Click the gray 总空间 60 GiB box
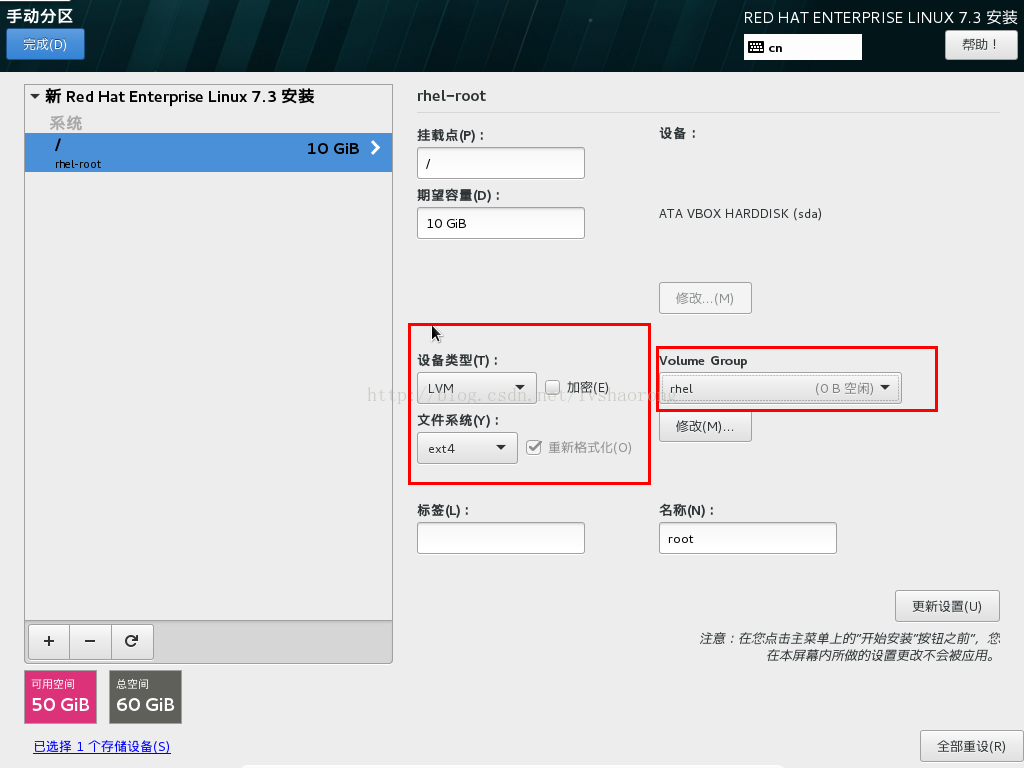 coord(146,697)
